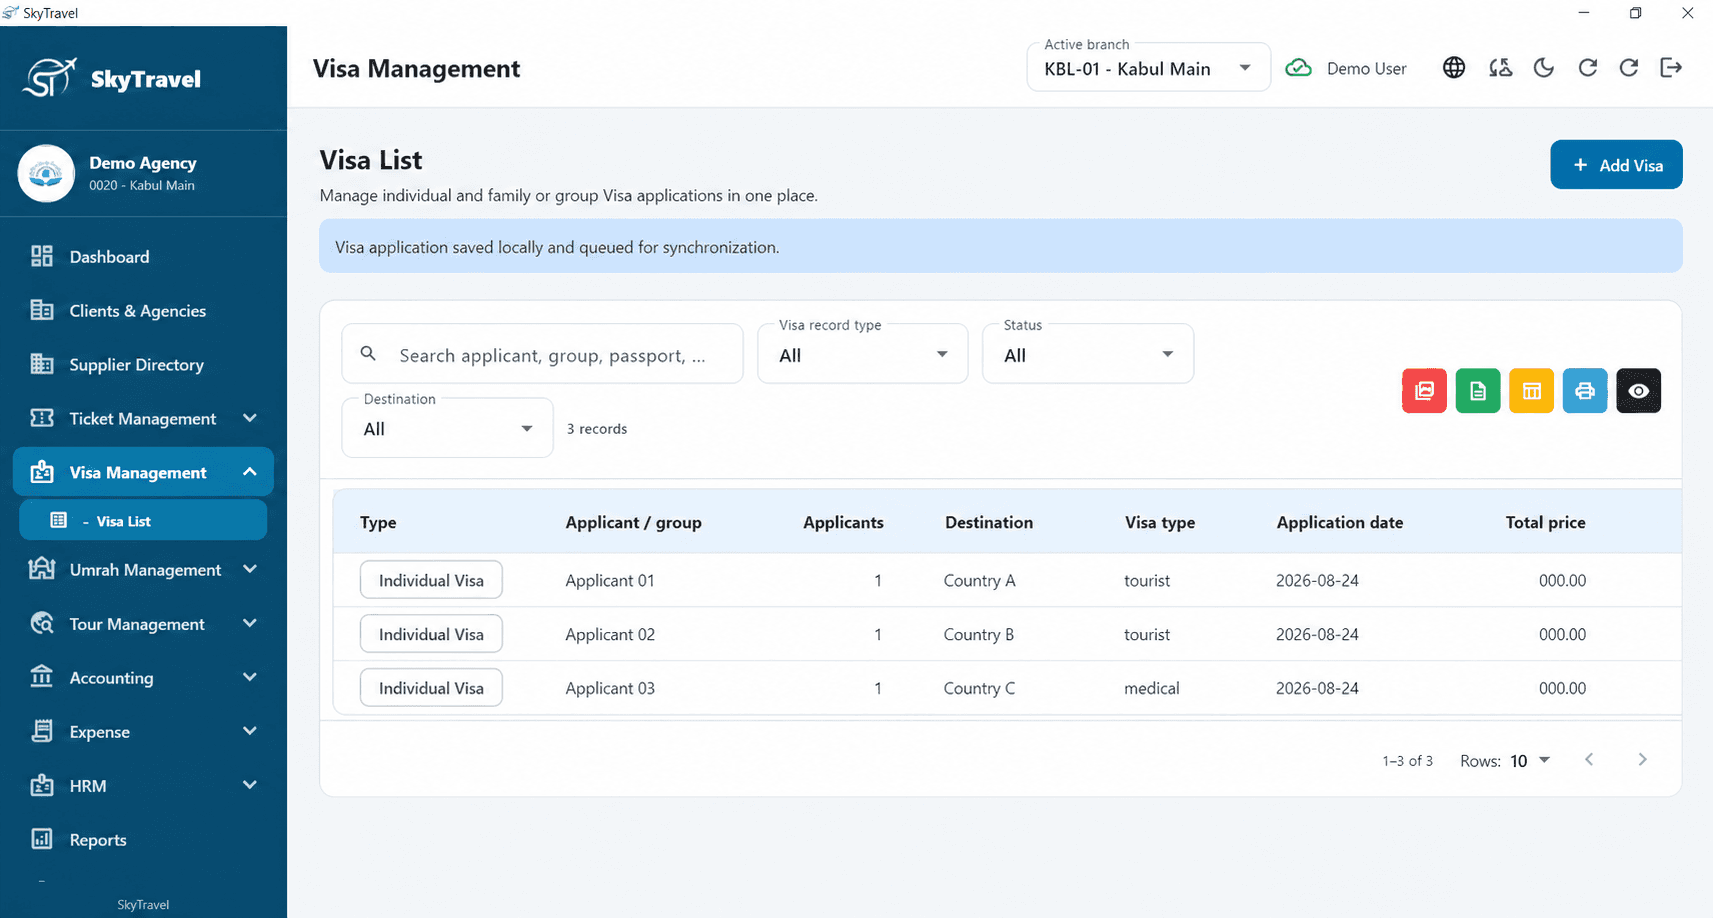Open Supplier Directory menu item

tap(143, 365)
